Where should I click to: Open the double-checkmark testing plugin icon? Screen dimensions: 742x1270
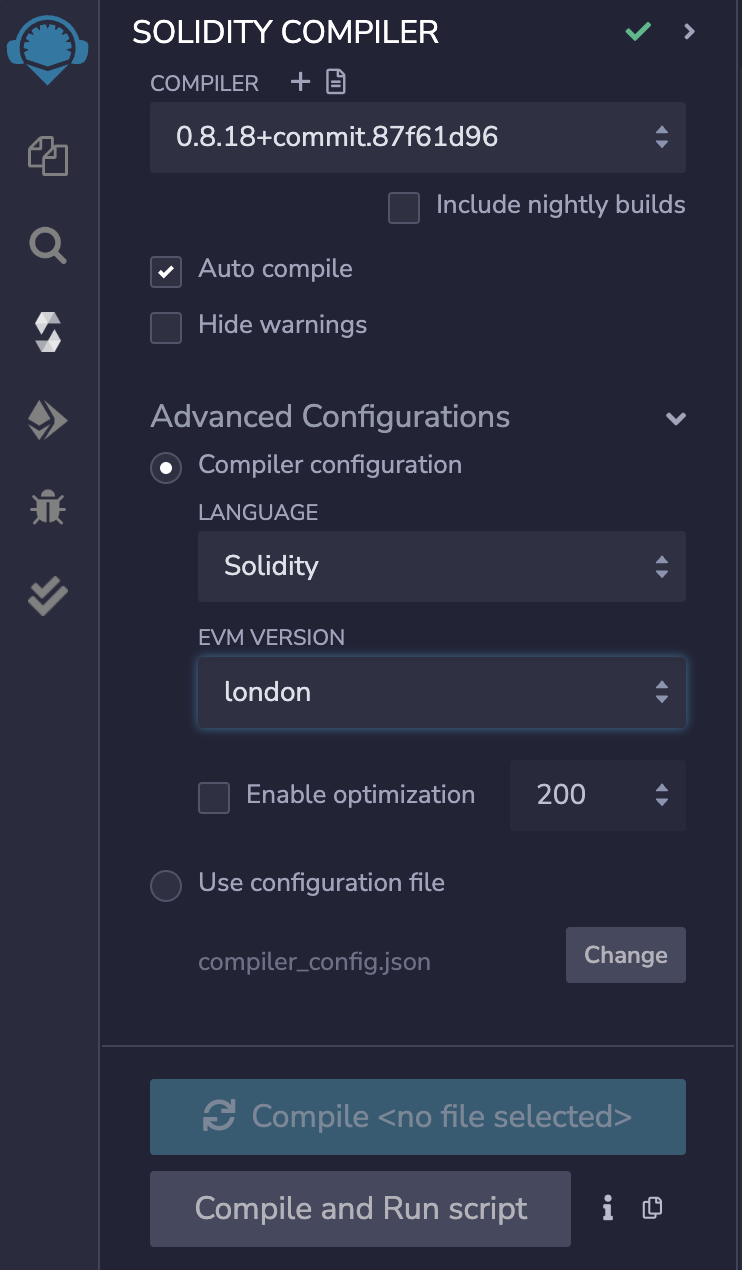click(x=48, y=596)
